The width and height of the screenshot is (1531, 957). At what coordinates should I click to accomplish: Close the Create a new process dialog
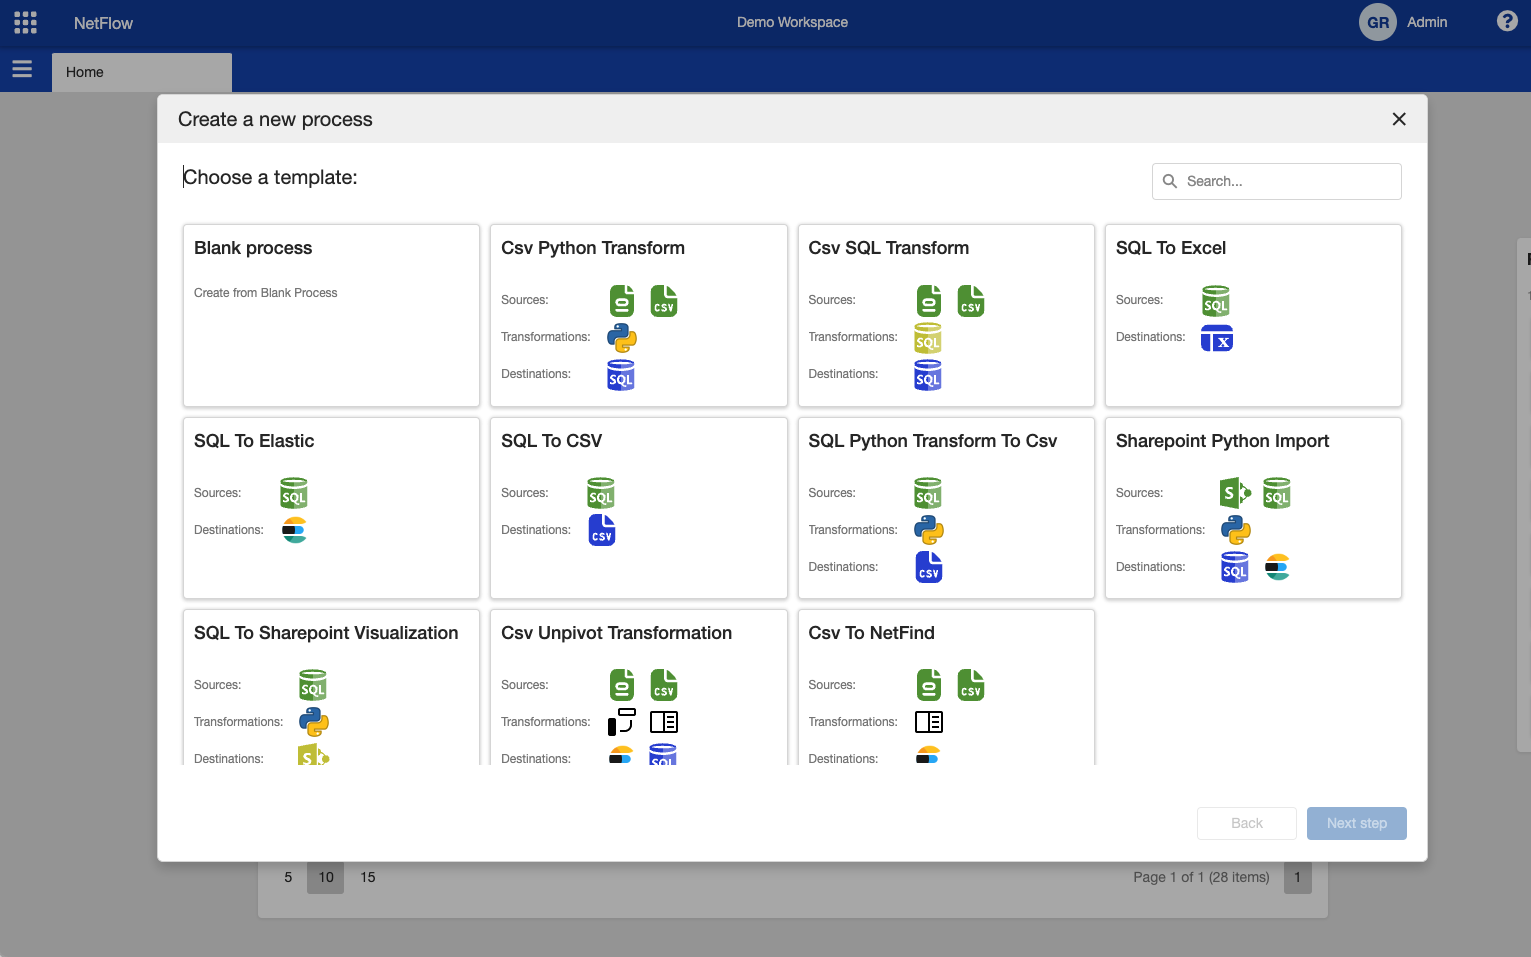[x=1399, y=119]
